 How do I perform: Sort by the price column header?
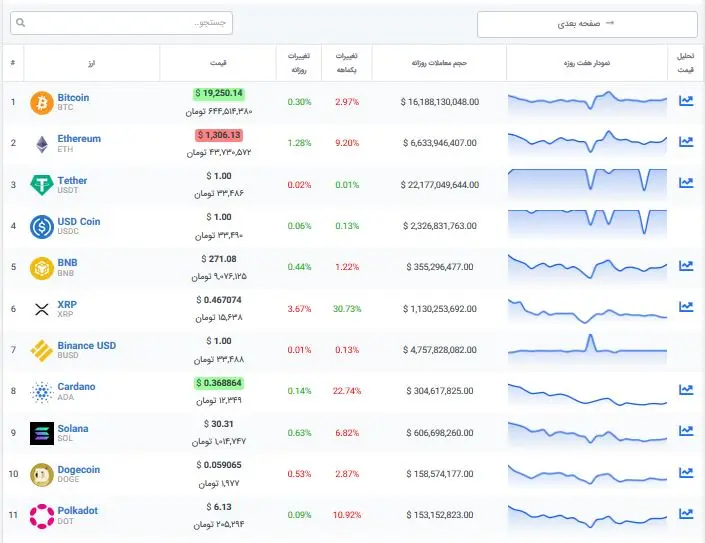[218, 63]
